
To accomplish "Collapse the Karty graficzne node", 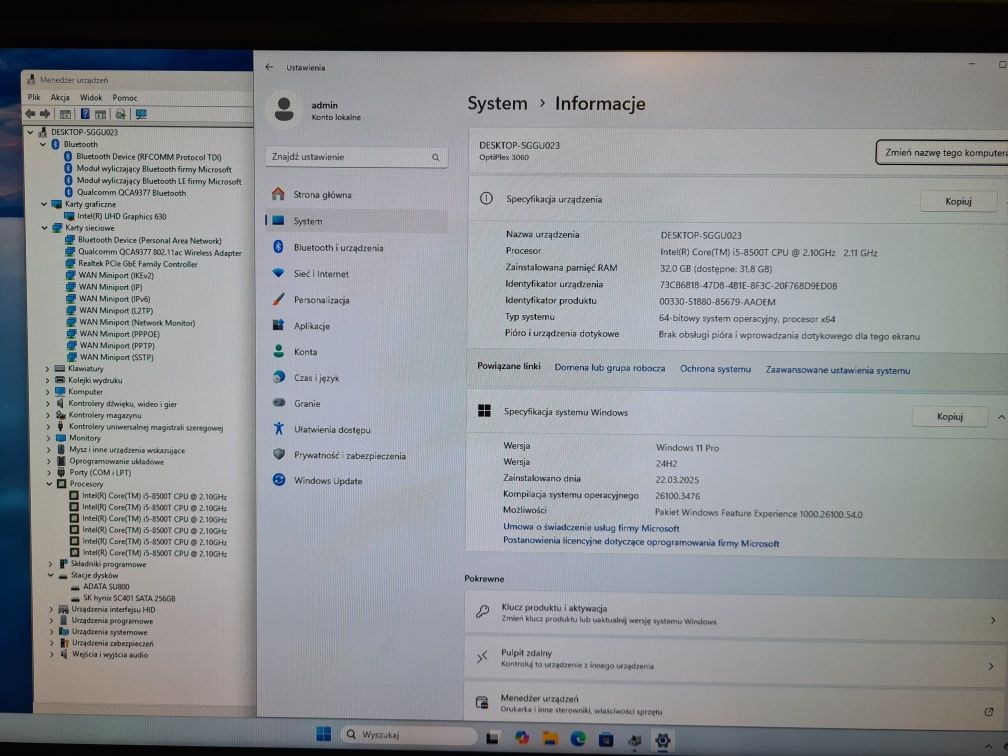I will pyautogui.click(x=44, y=204).
